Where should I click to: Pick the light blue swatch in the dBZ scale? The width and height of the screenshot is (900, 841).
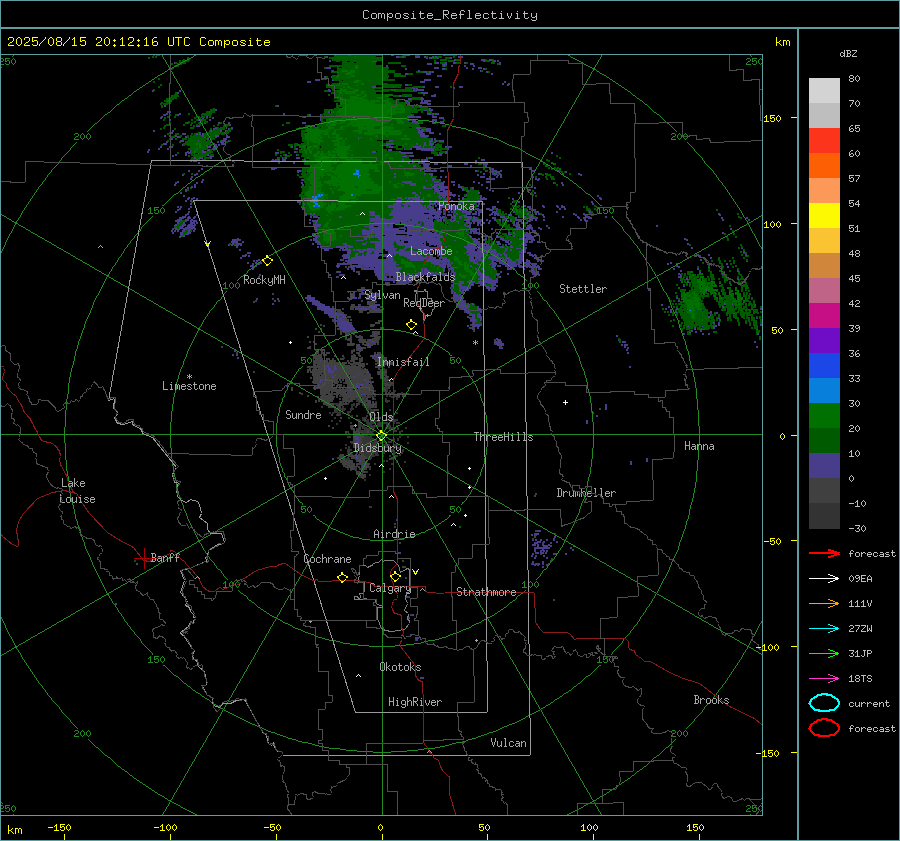coord(824,390)
